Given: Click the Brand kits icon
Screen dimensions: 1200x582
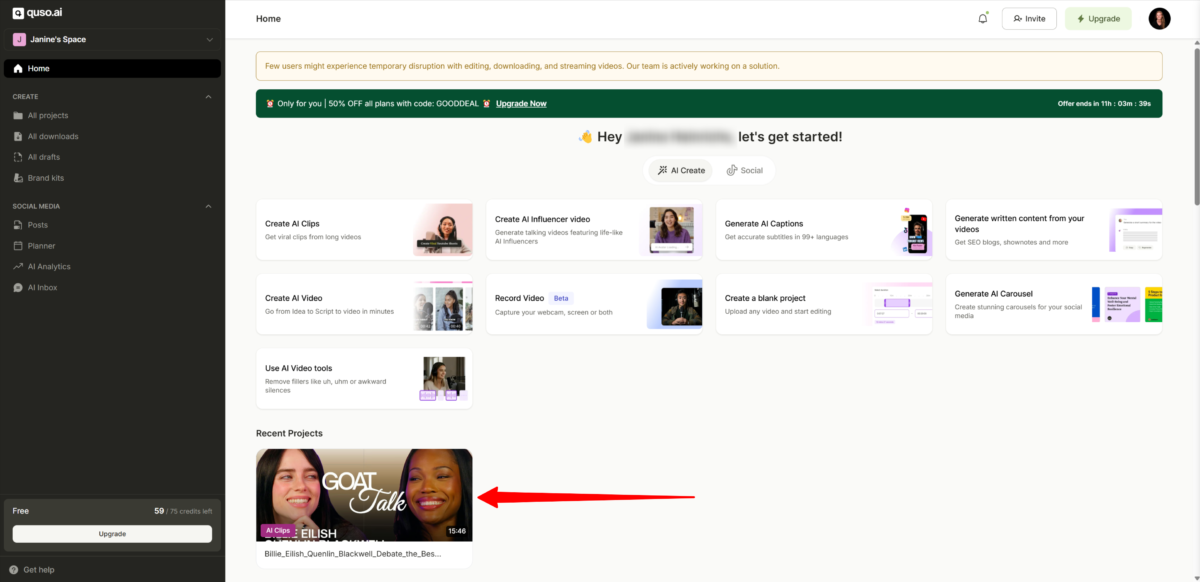Looking at the screenshot, I should pyautogui.click(x=18, y=178).
